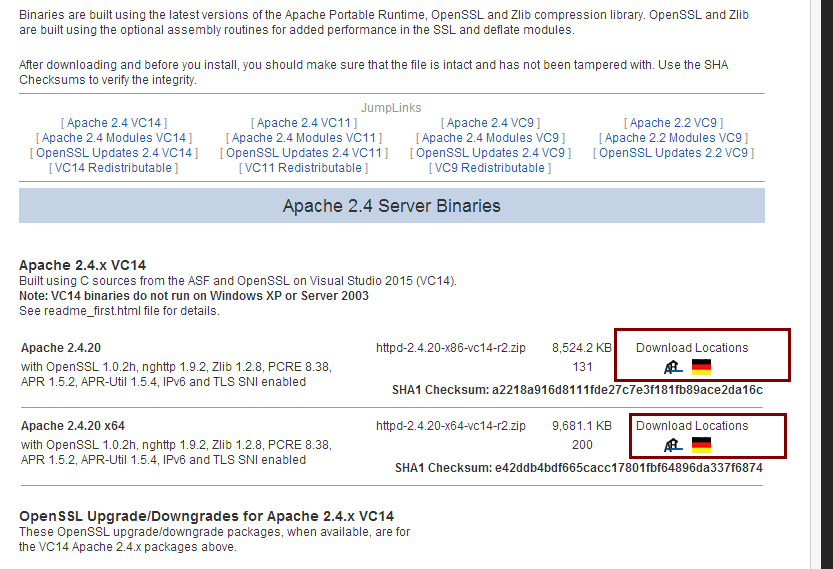This screenshot has height=569, width=833.
Task: Open OpenSSL Updates 2.2 VC9 link
Action: point(673,152)
